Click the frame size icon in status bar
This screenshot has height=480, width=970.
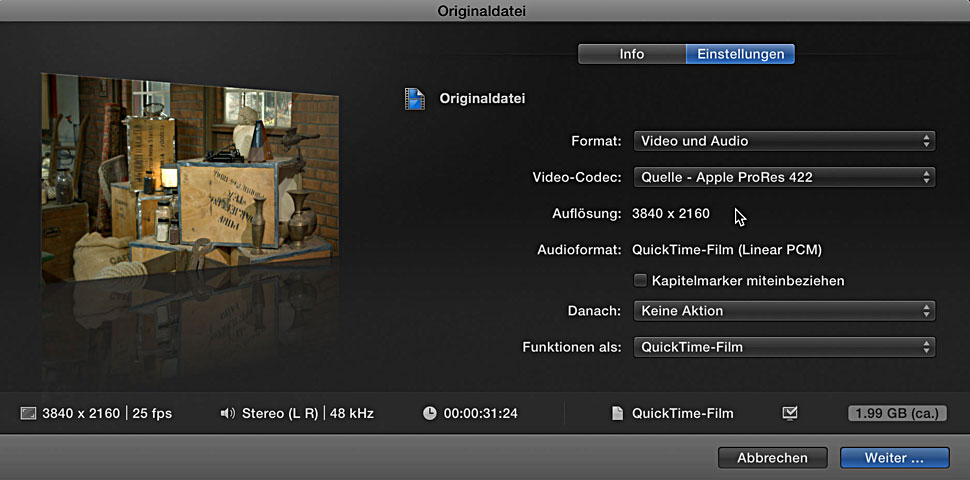28,413
